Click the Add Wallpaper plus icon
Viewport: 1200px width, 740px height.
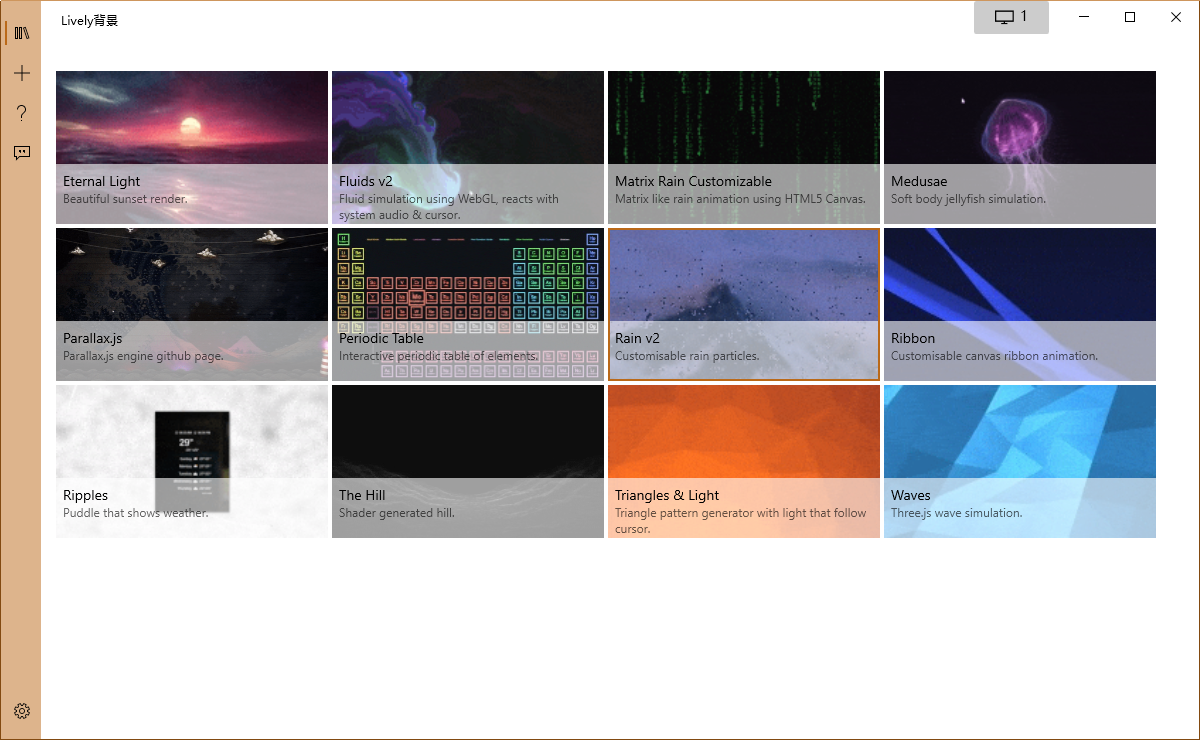click(x=22, y=73)
